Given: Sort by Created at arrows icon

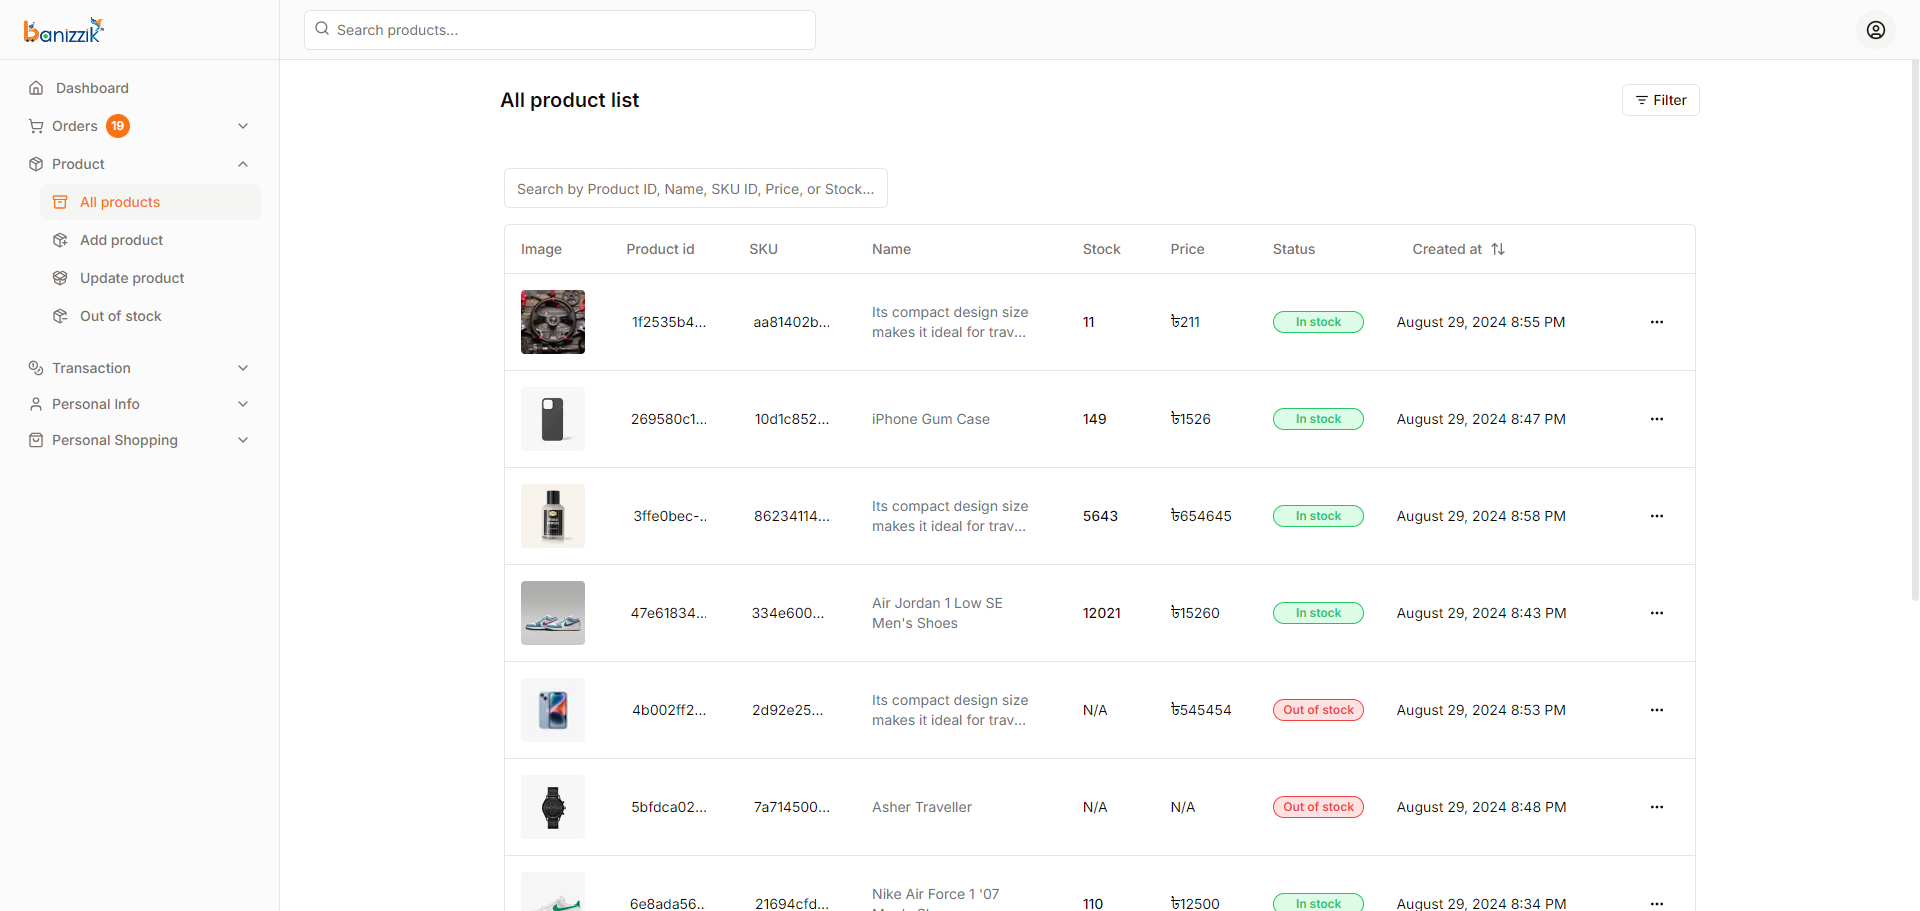Looking at the screenshot, I should (x=1498, y=249).
